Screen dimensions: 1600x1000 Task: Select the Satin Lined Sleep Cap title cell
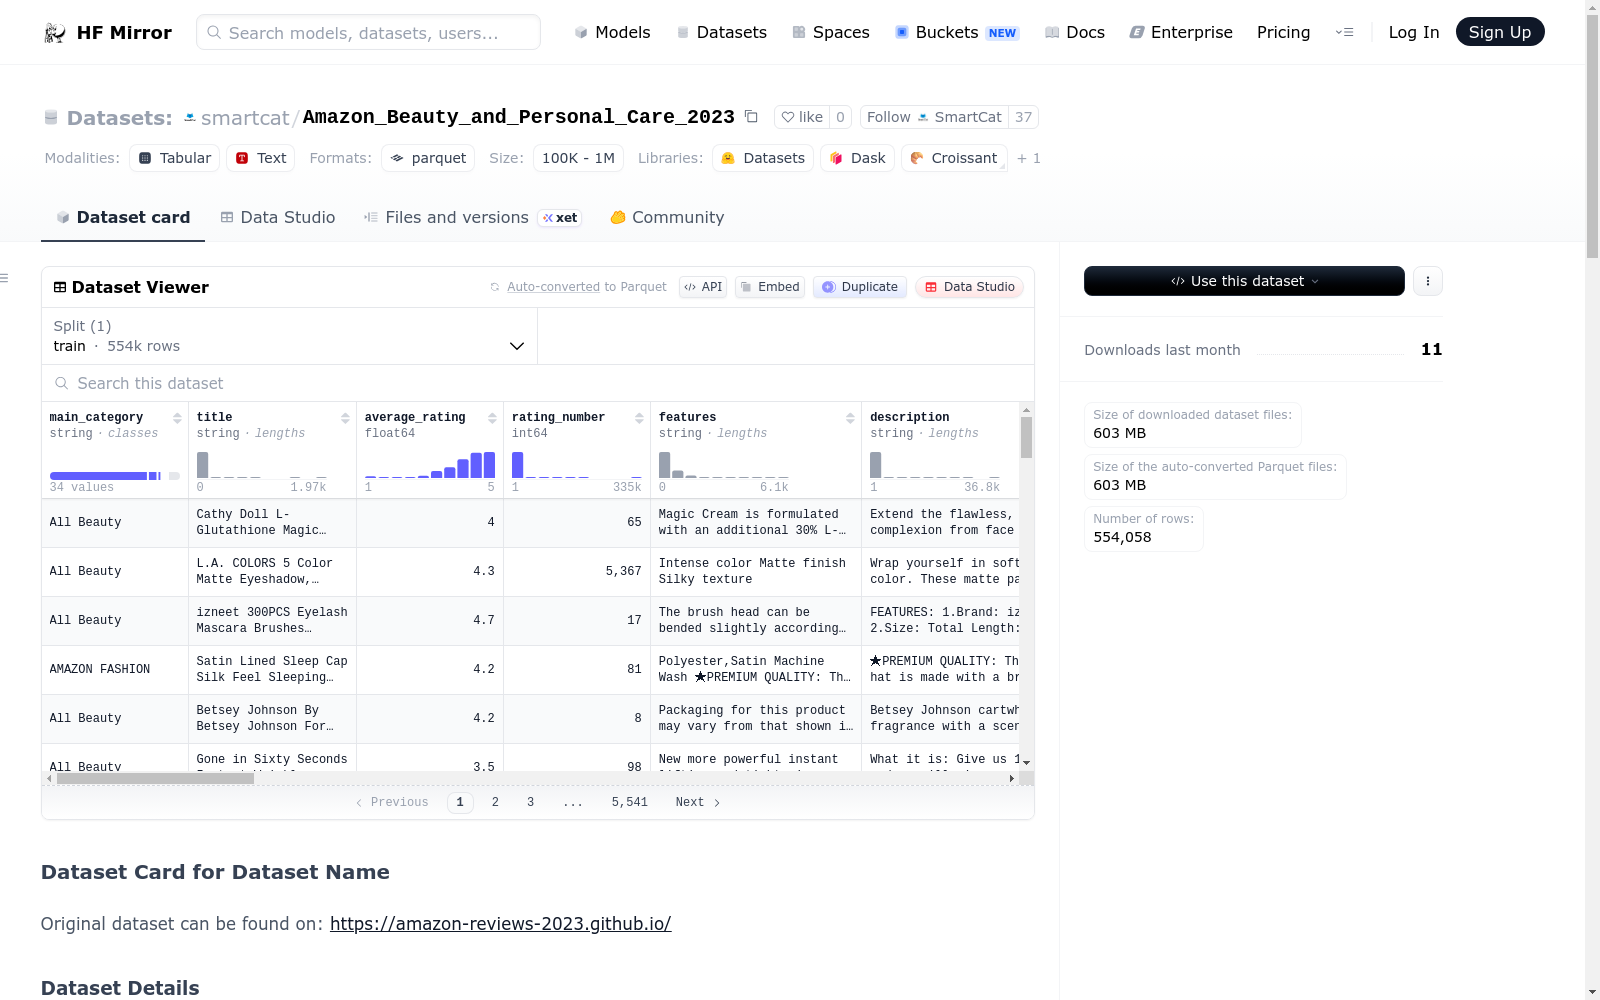coord(272,670)
